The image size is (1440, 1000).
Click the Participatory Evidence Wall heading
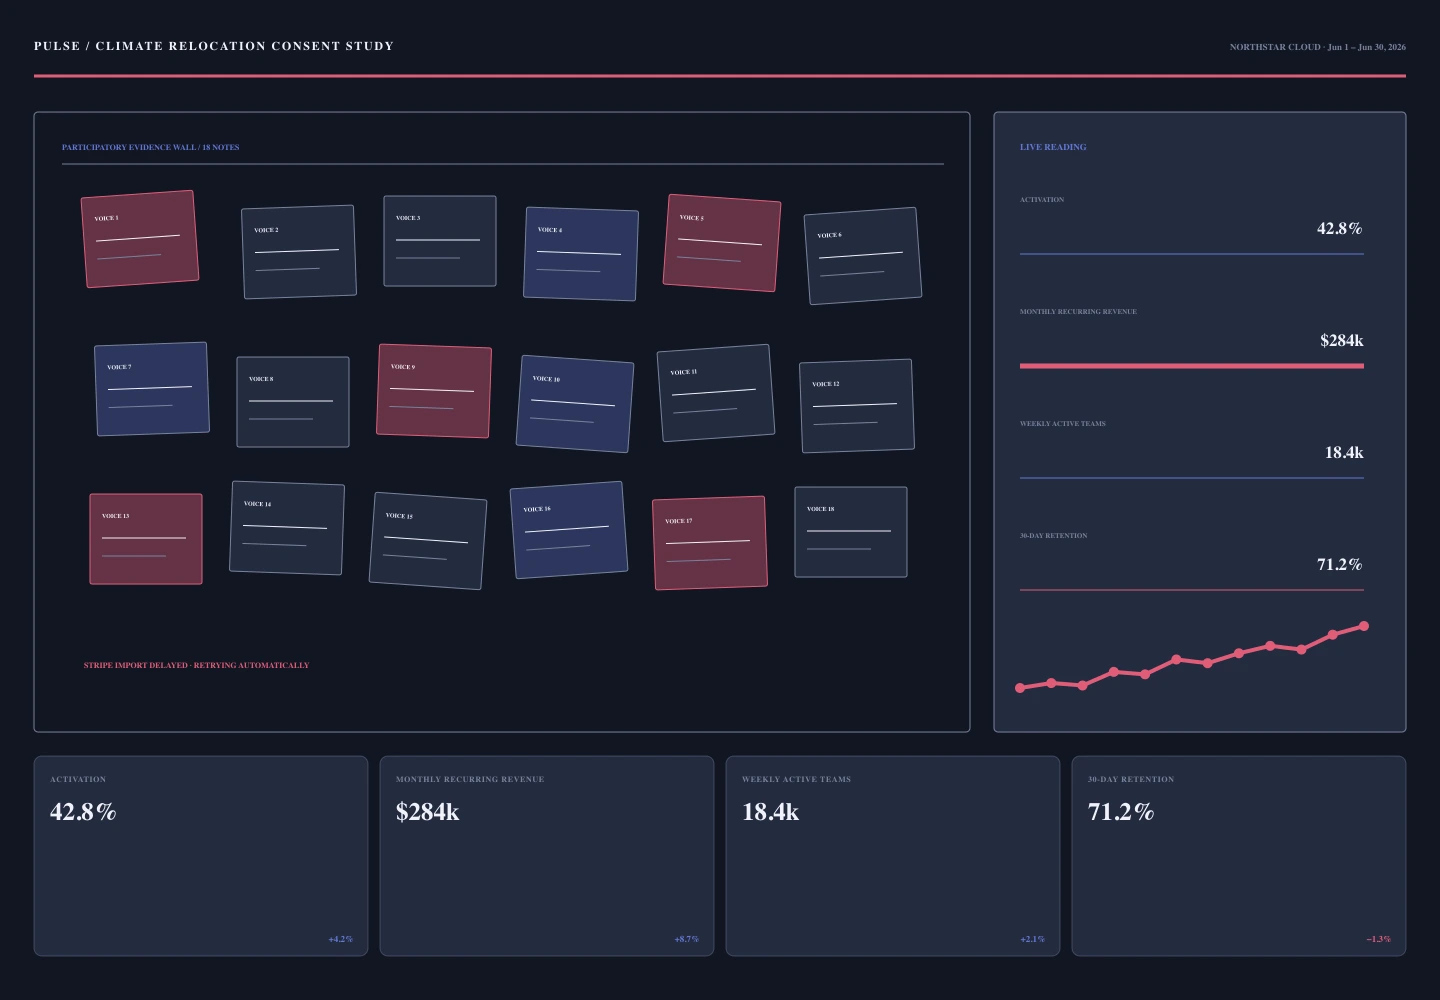(x=150, y=147)
